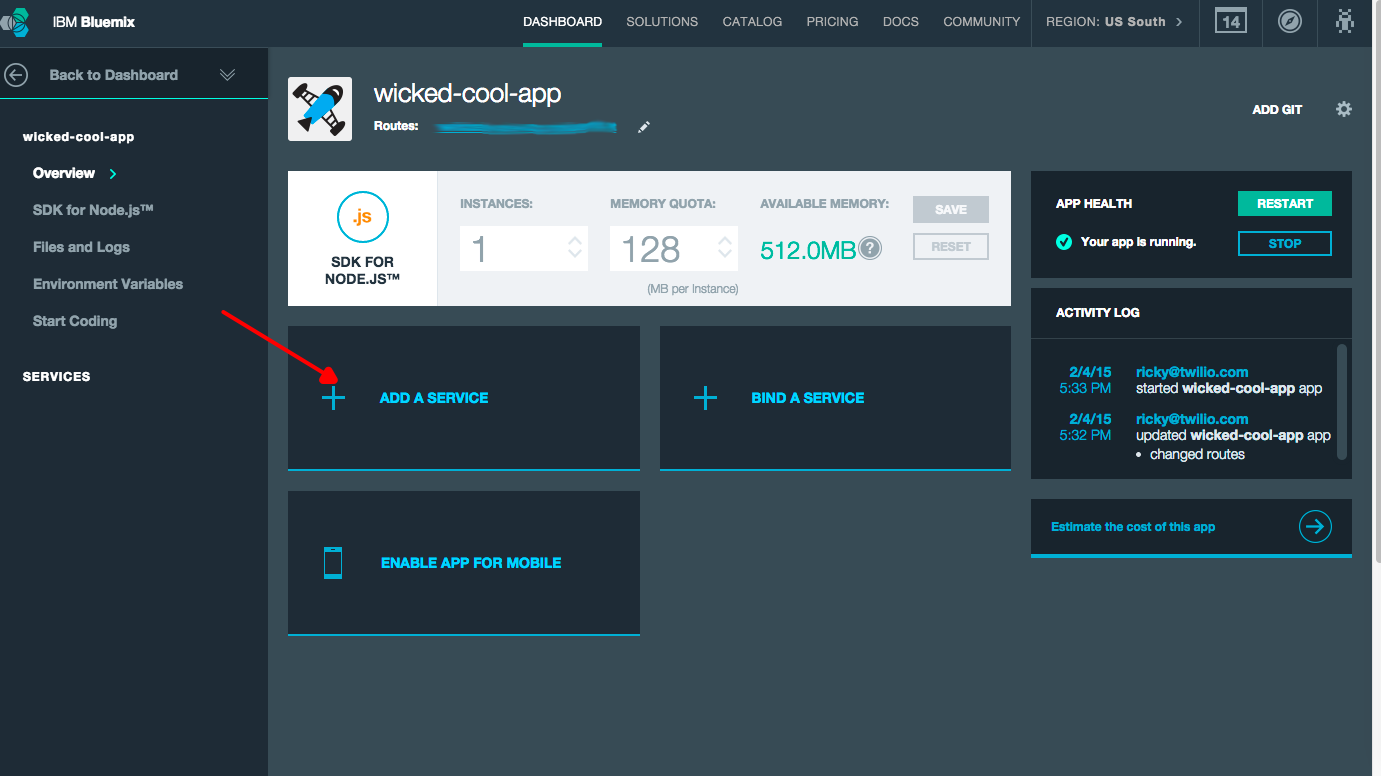Click the plus icon for Bind a Service

(705, 398)
